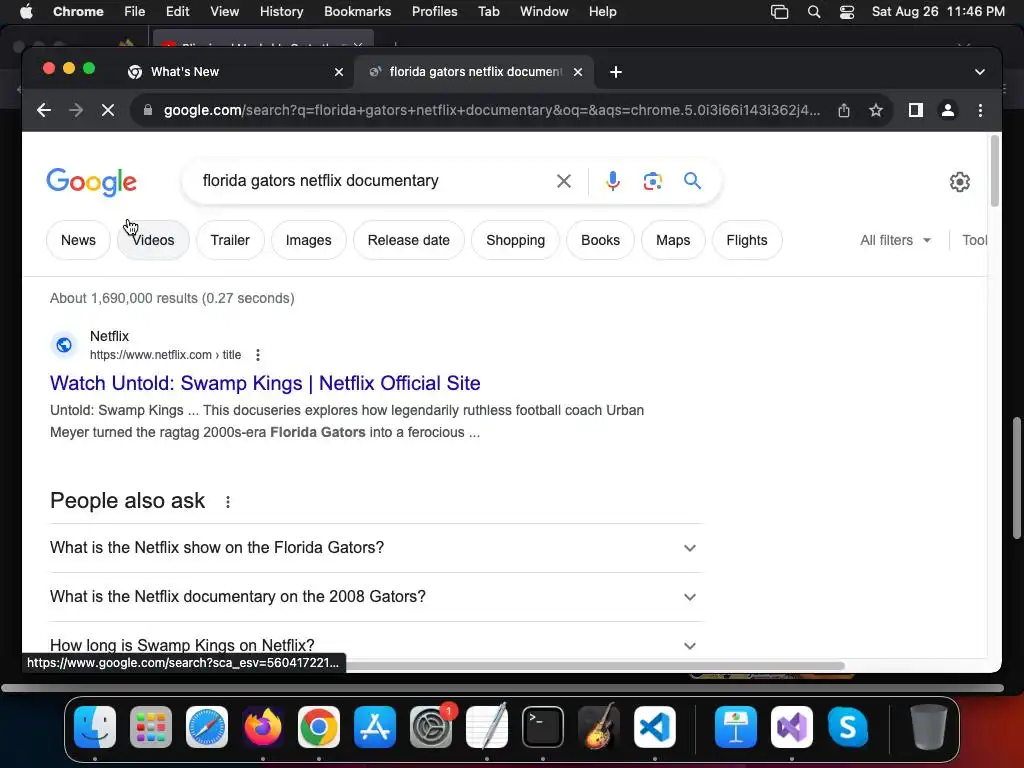Apply the Trailer filter chip
This screenshot has height=768, width=1024.
click(230, 240)
